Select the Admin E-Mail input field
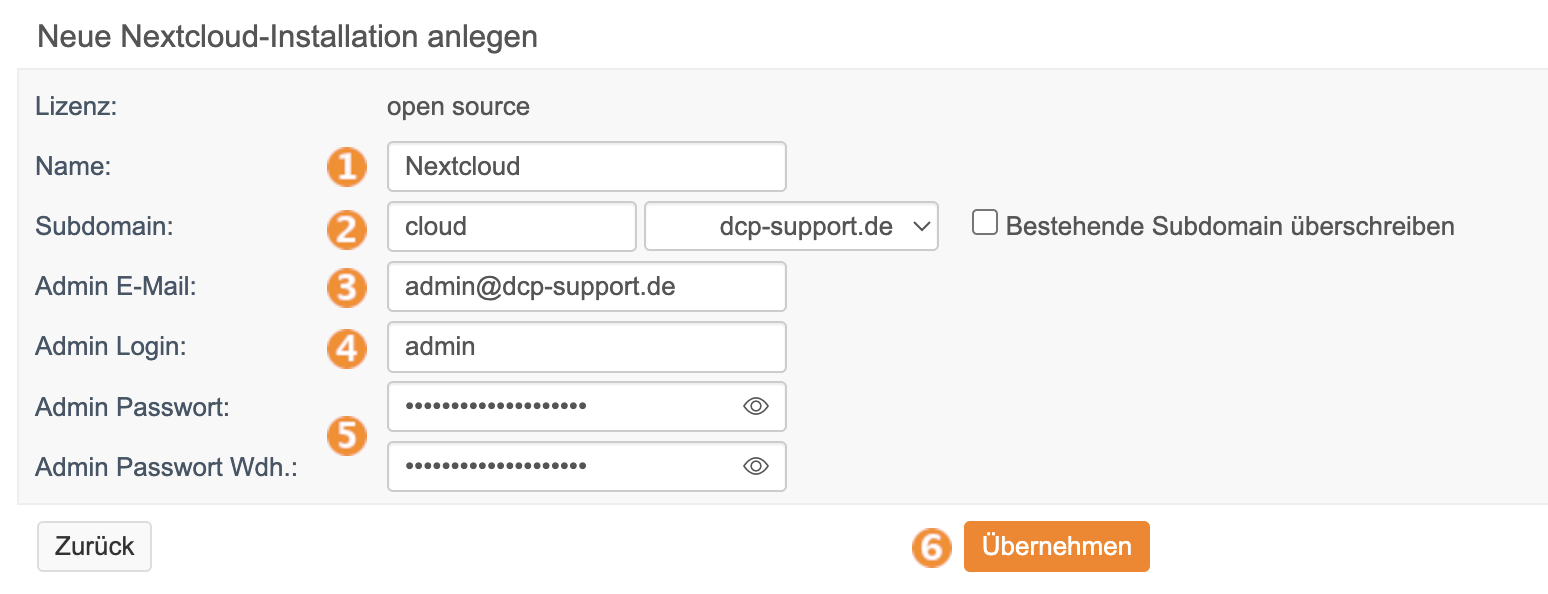Screen dimensions: 1548x594 [586, 287]
